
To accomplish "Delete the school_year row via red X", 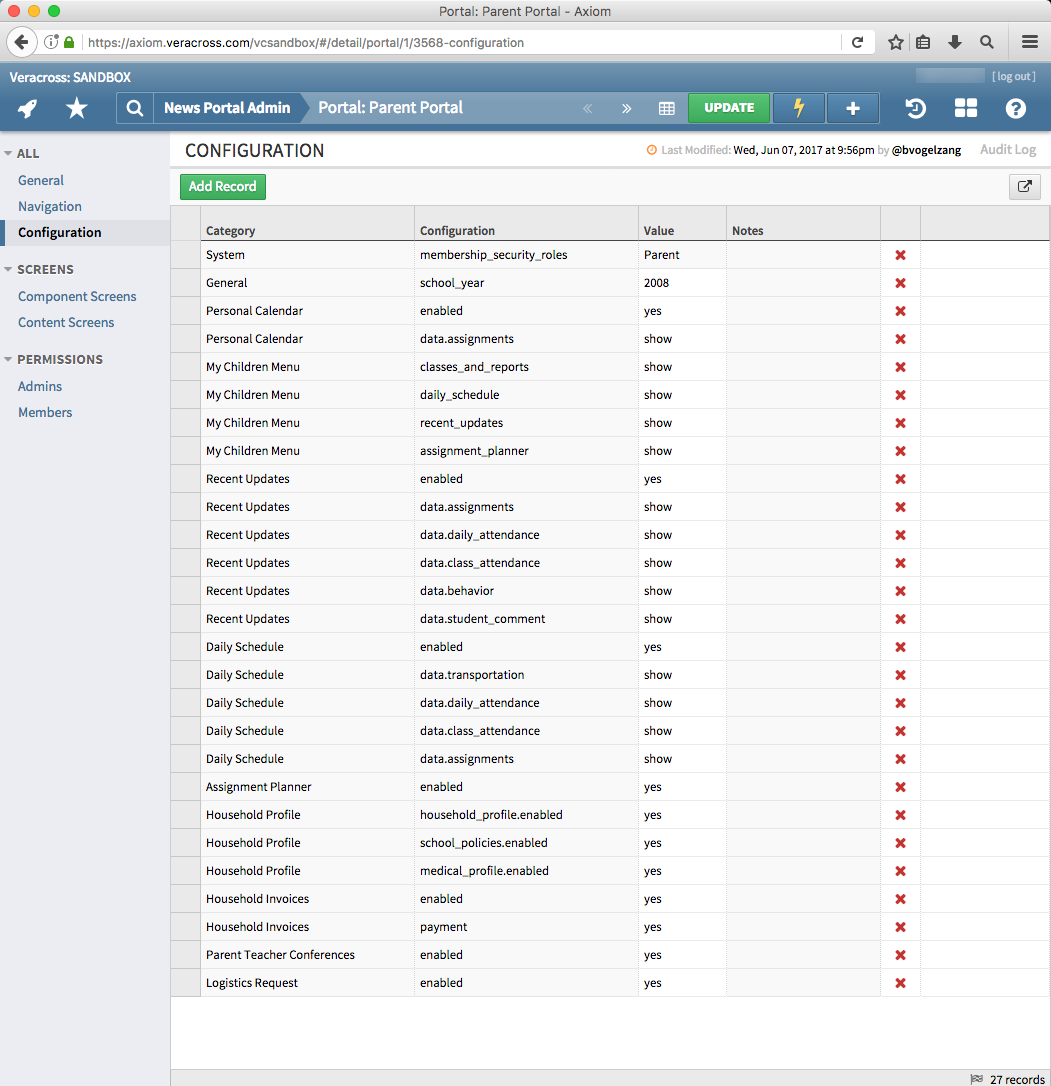I will click(x=900, y=283).
